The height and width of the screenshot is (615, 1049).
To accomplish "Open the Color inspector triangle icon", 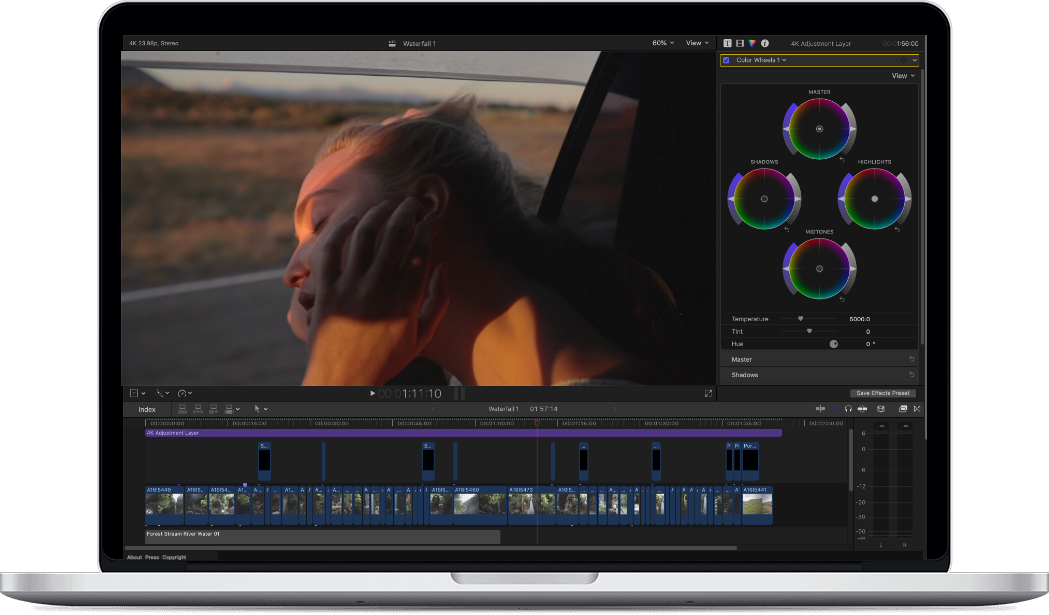I will coord(753,43).
